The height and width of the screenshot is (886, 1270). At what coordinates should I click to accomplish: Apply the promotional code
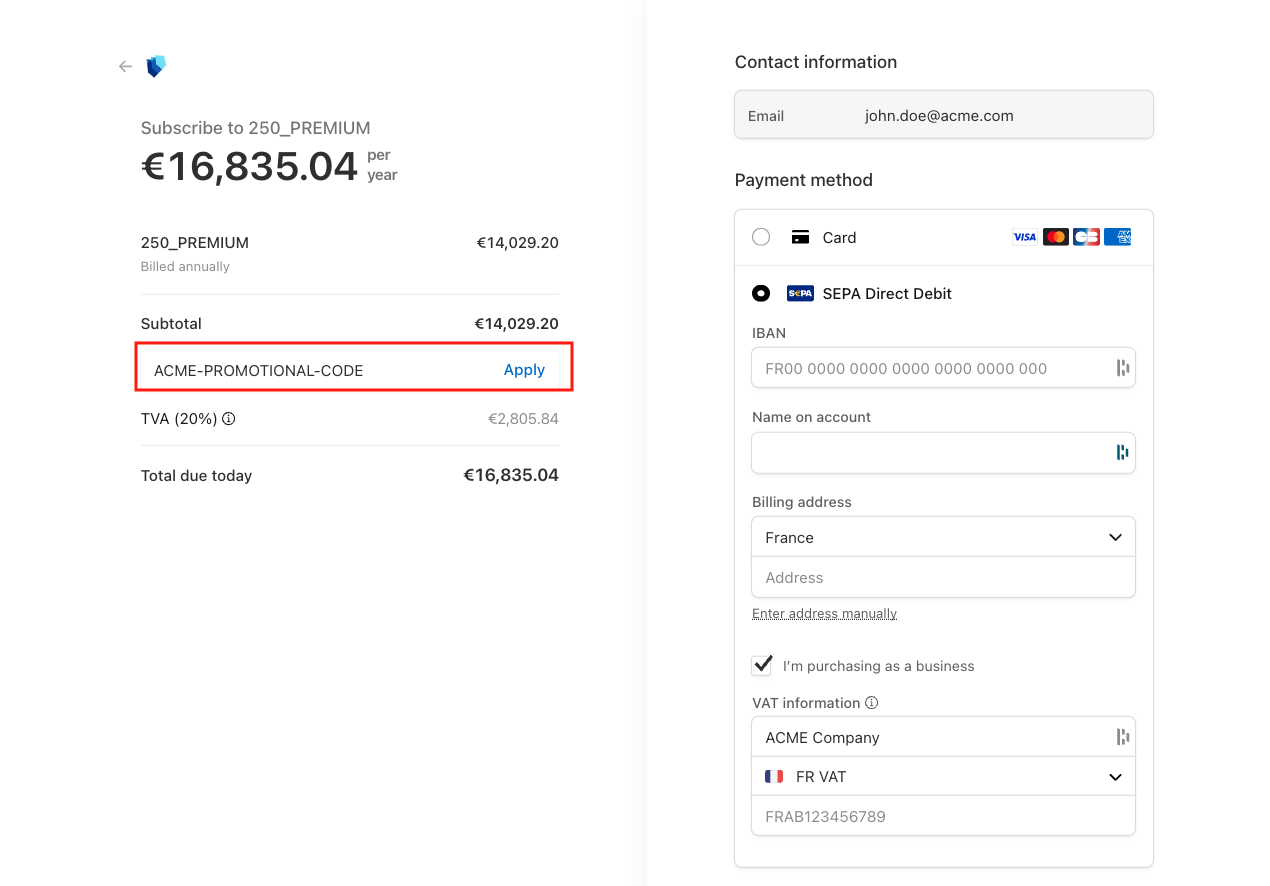(x=524, y=370)
